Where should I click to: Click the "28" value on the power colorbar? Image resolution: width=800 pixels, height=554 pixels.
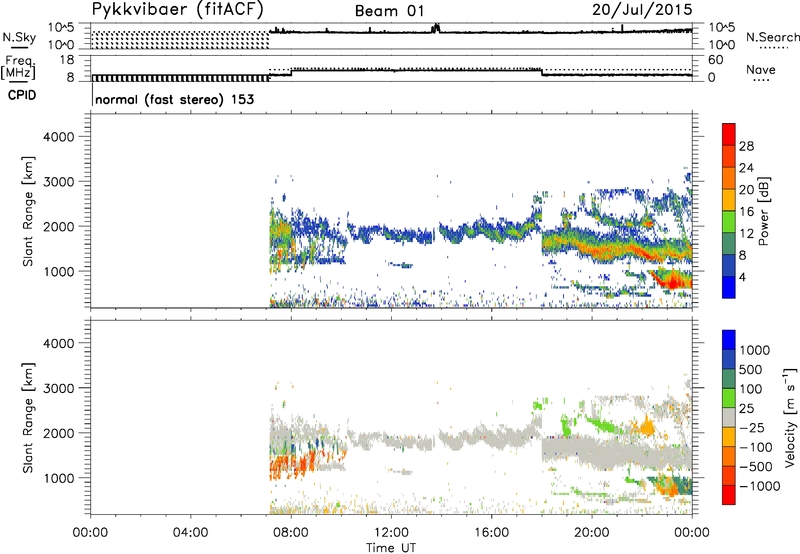click(x=746, y=146)
